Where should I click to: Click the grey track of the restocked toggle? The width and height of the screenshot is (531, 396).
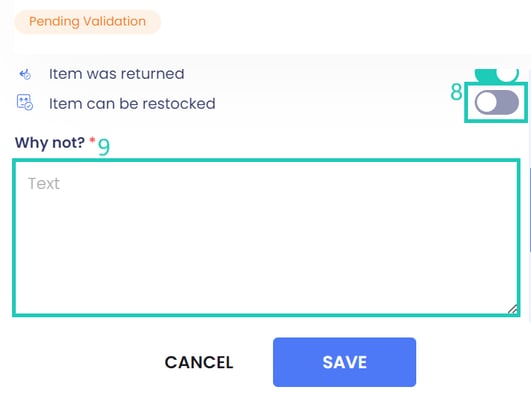[x=508, y=102]
